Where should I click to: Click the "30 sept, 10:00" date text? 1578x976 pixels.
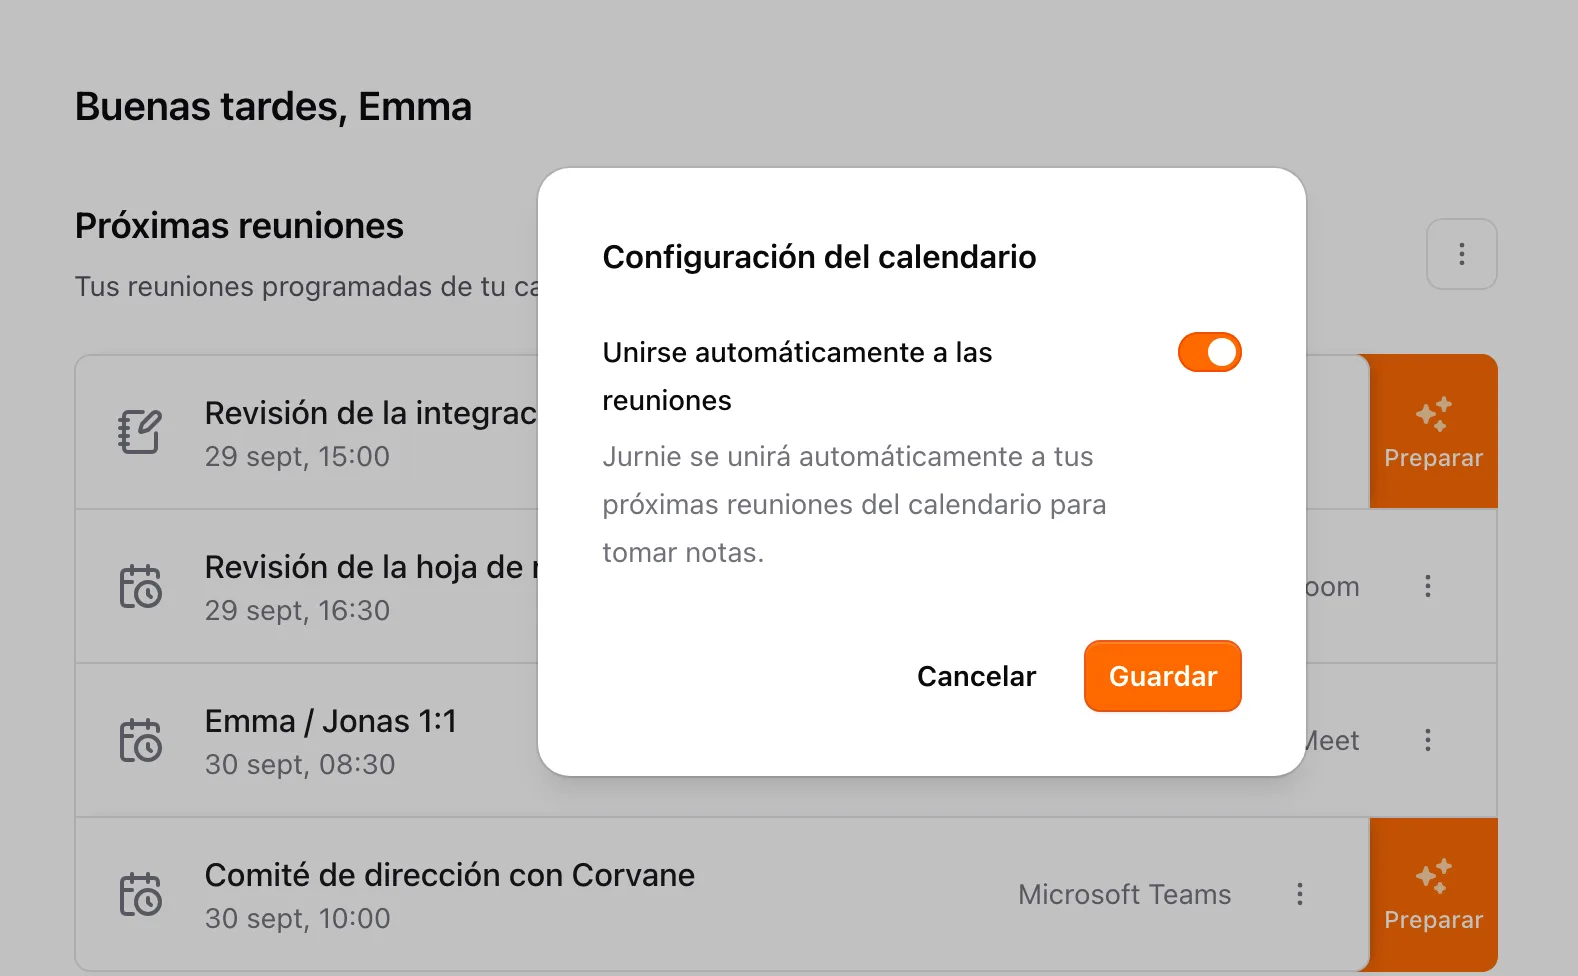point(298,919)
